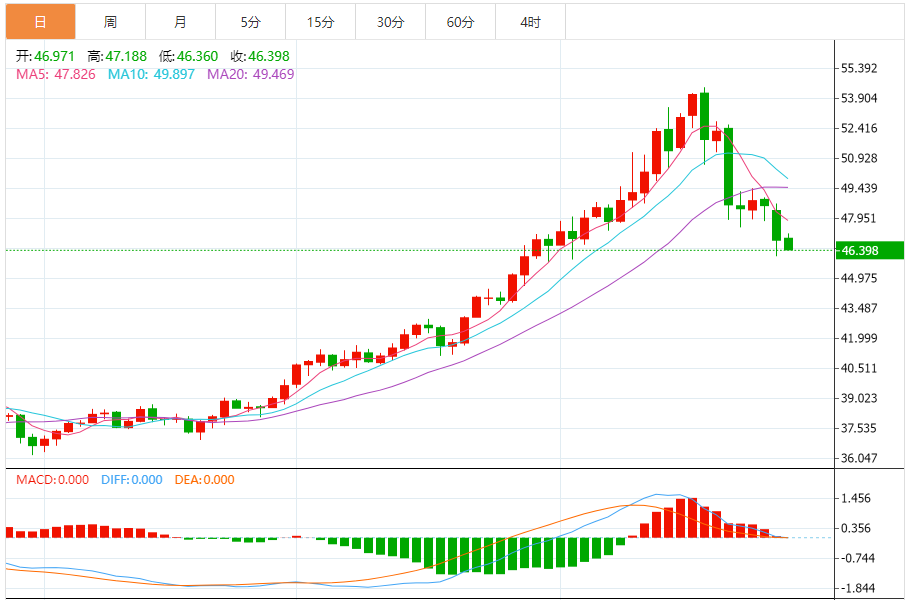Viewport: 909px width, 600px height.
Task: Open the 月 monthly chart tab
Action: point(180,21)
